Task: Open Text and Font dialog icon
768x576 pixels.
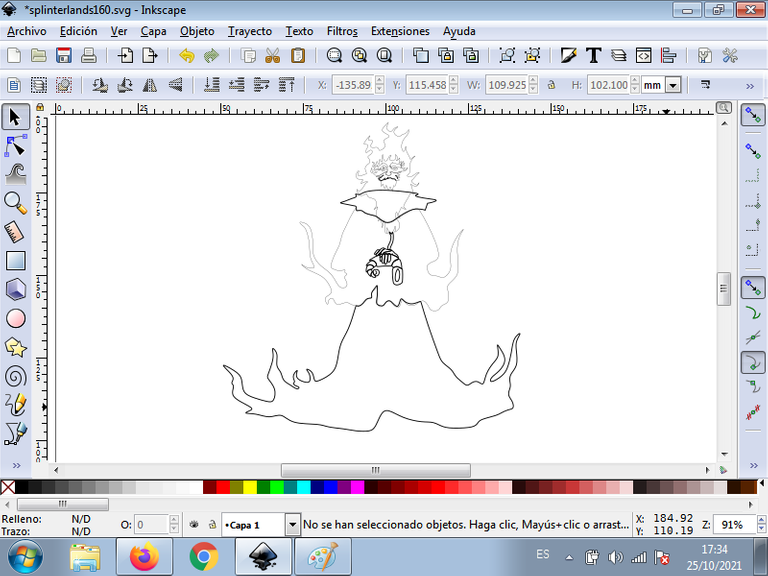Action: click(594, 55)
